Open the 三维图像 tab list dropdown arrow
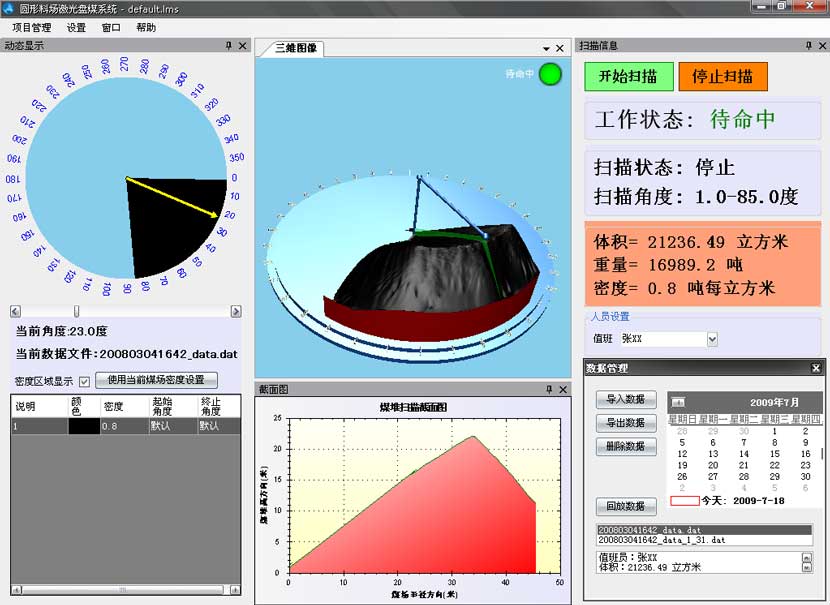830x605 pixels. point(546,48)
